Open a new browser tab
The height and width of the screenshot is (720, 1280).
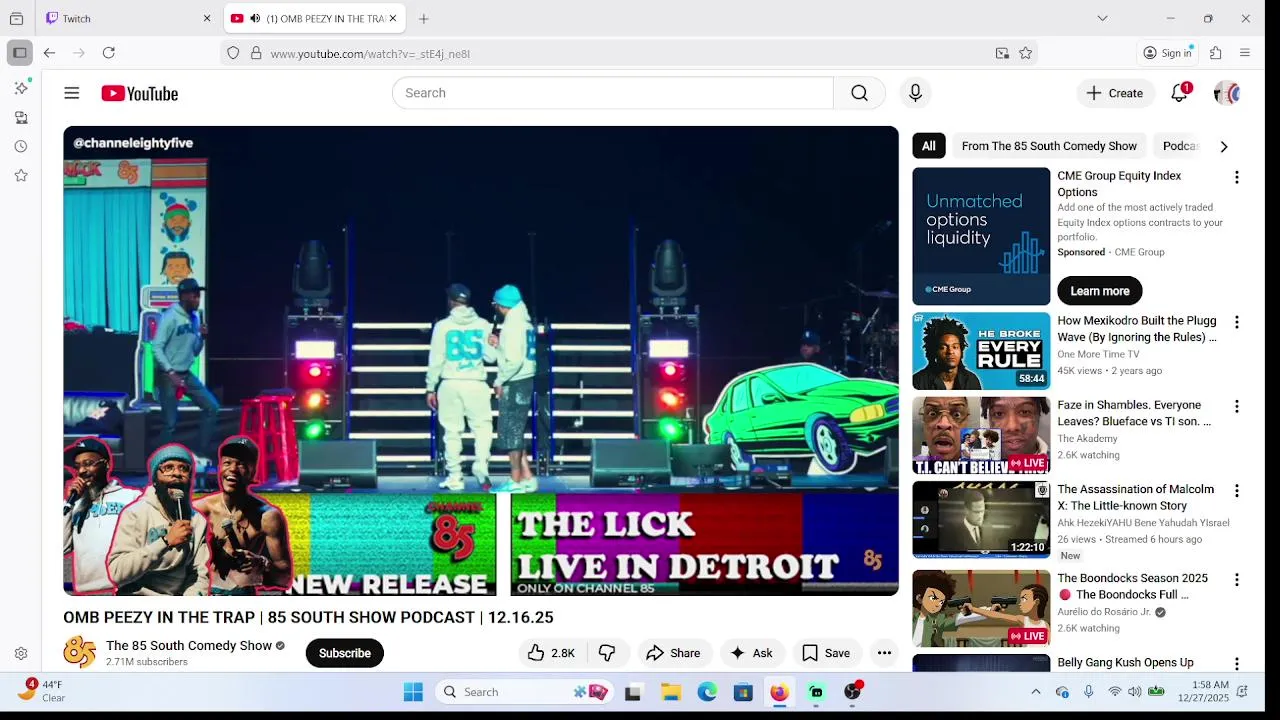click(x=424, y=18)
